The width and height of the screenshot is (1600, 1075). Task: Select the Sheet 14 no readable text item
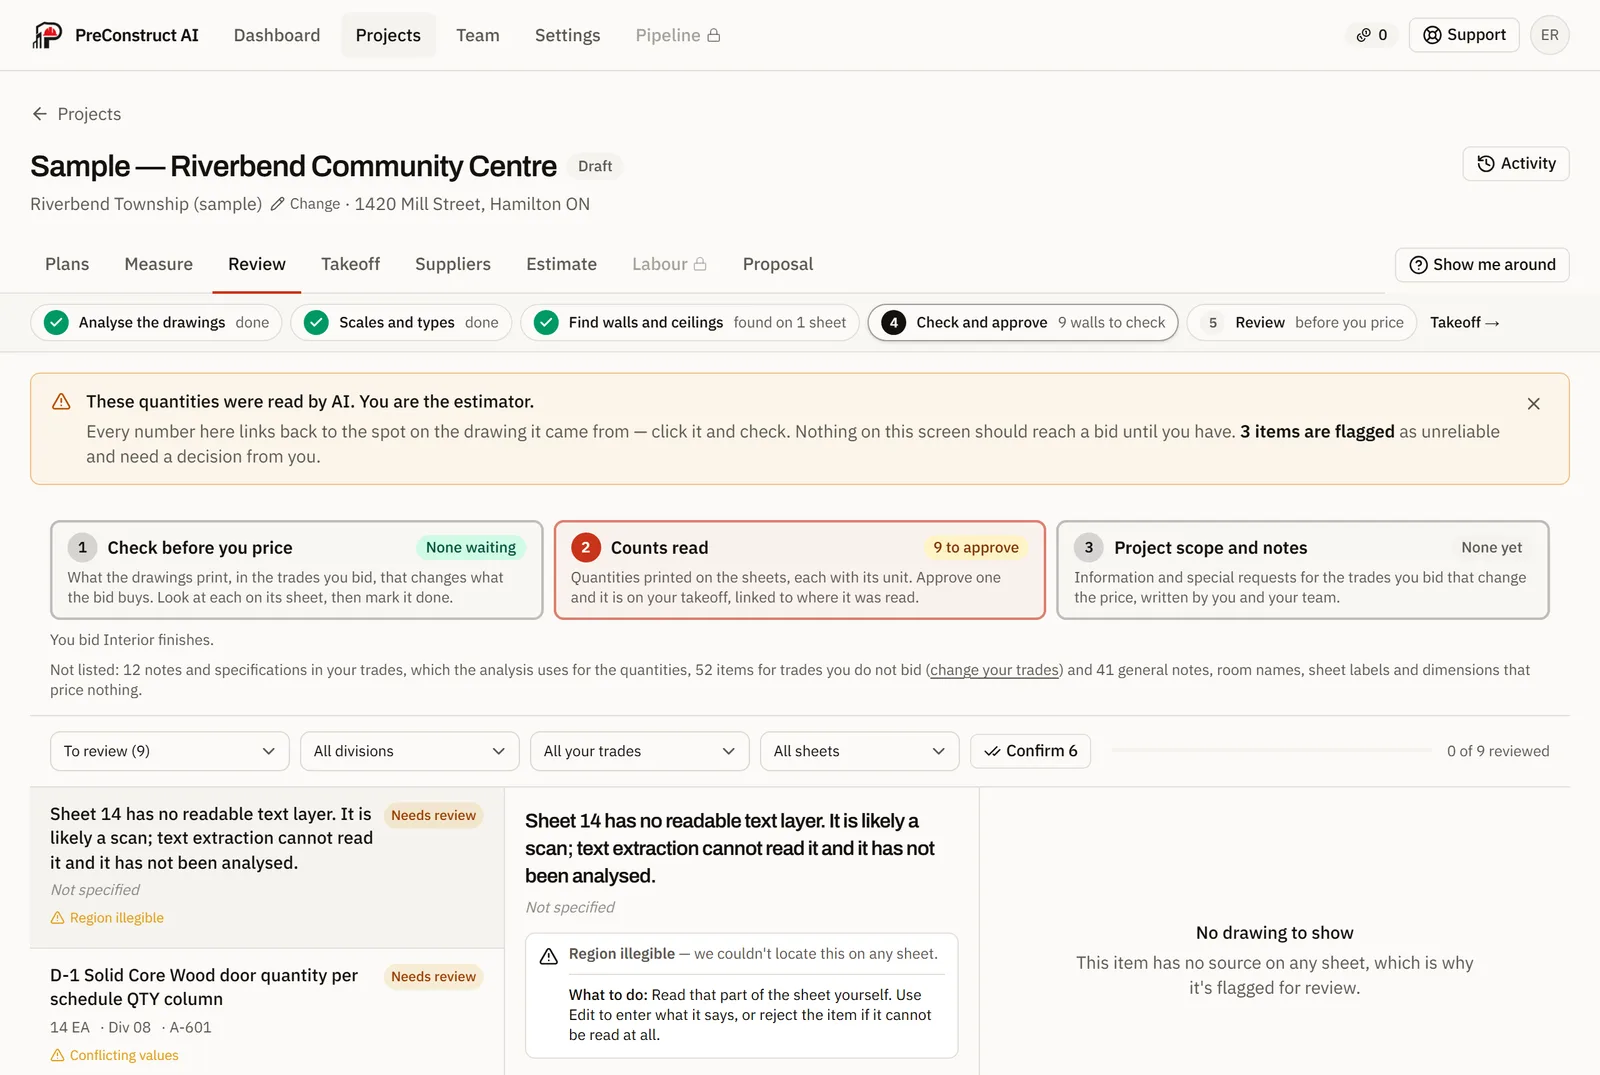click(267, 867)
